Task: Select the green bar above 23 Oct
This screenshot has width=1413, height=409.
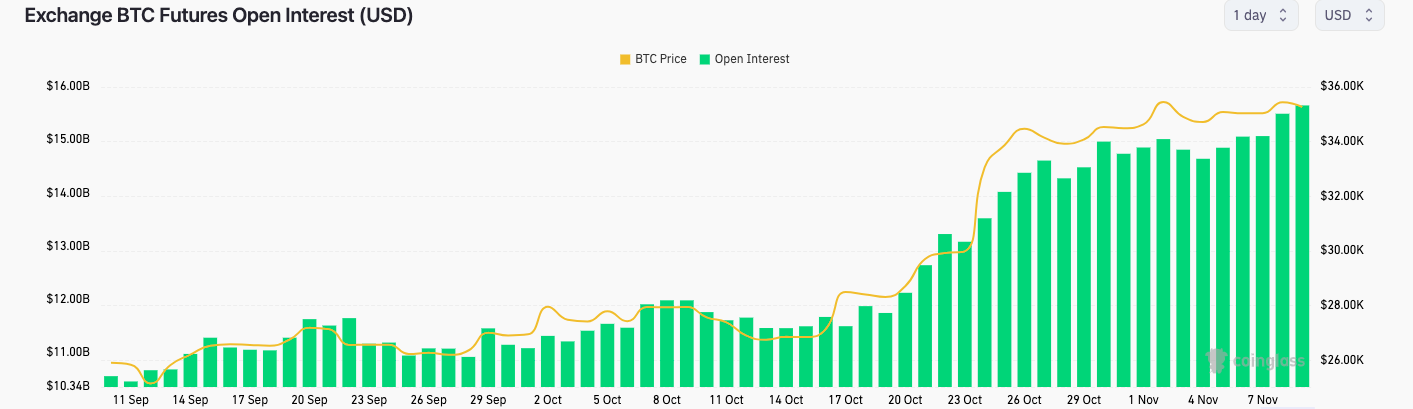Action: coord(965,313)
